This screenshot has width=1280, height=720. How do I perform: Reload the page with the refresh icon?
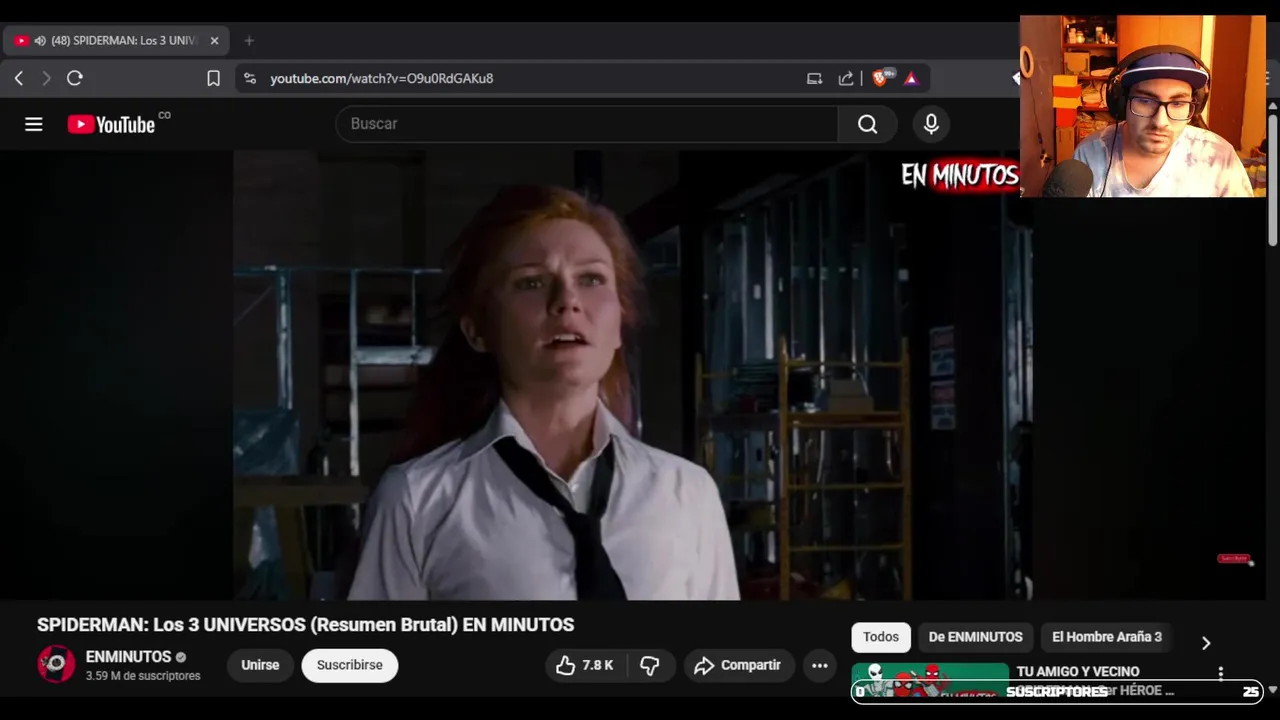[75, 78]
